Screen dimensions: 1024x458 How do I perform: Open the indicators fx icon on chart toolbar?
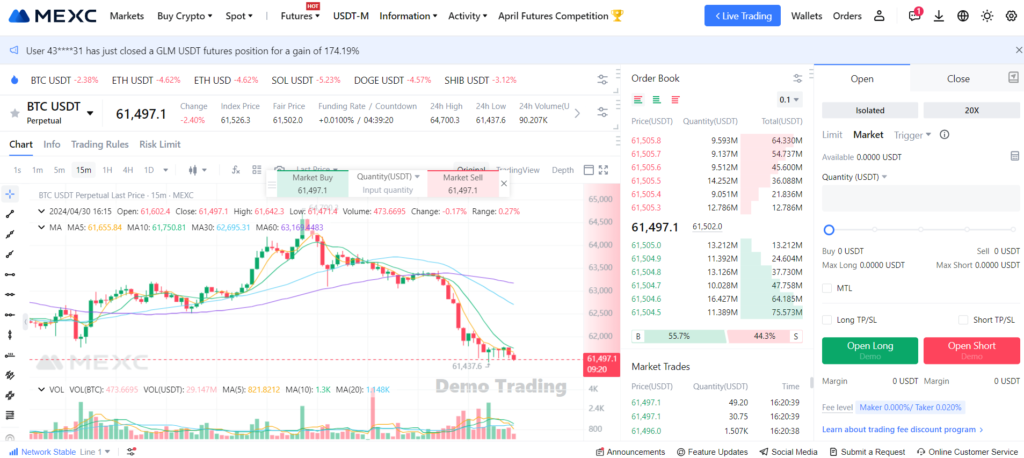click(x=236, y=170)
